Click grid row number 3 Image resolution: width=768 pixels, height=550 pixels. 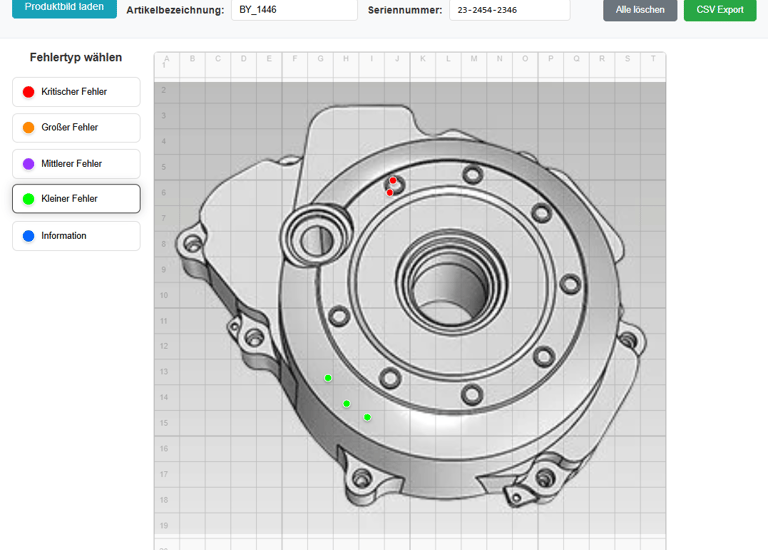[x=164, y=116]
